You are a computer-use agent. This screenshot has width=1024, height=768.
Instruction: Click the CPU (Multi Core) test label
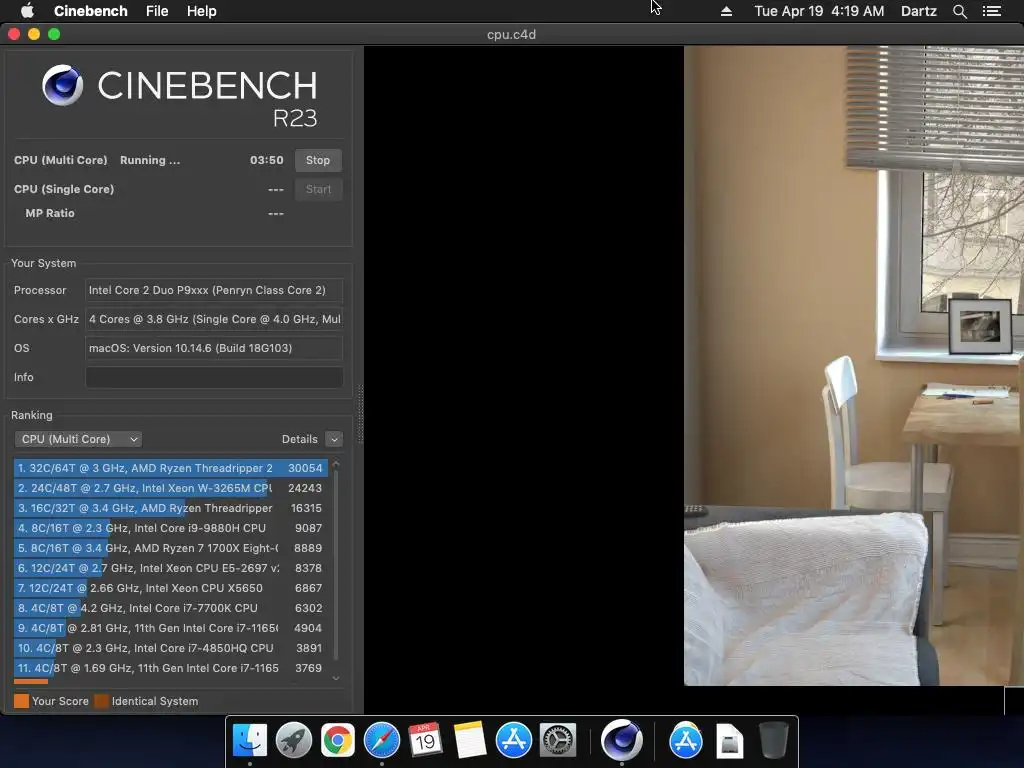tap(61, 160)
